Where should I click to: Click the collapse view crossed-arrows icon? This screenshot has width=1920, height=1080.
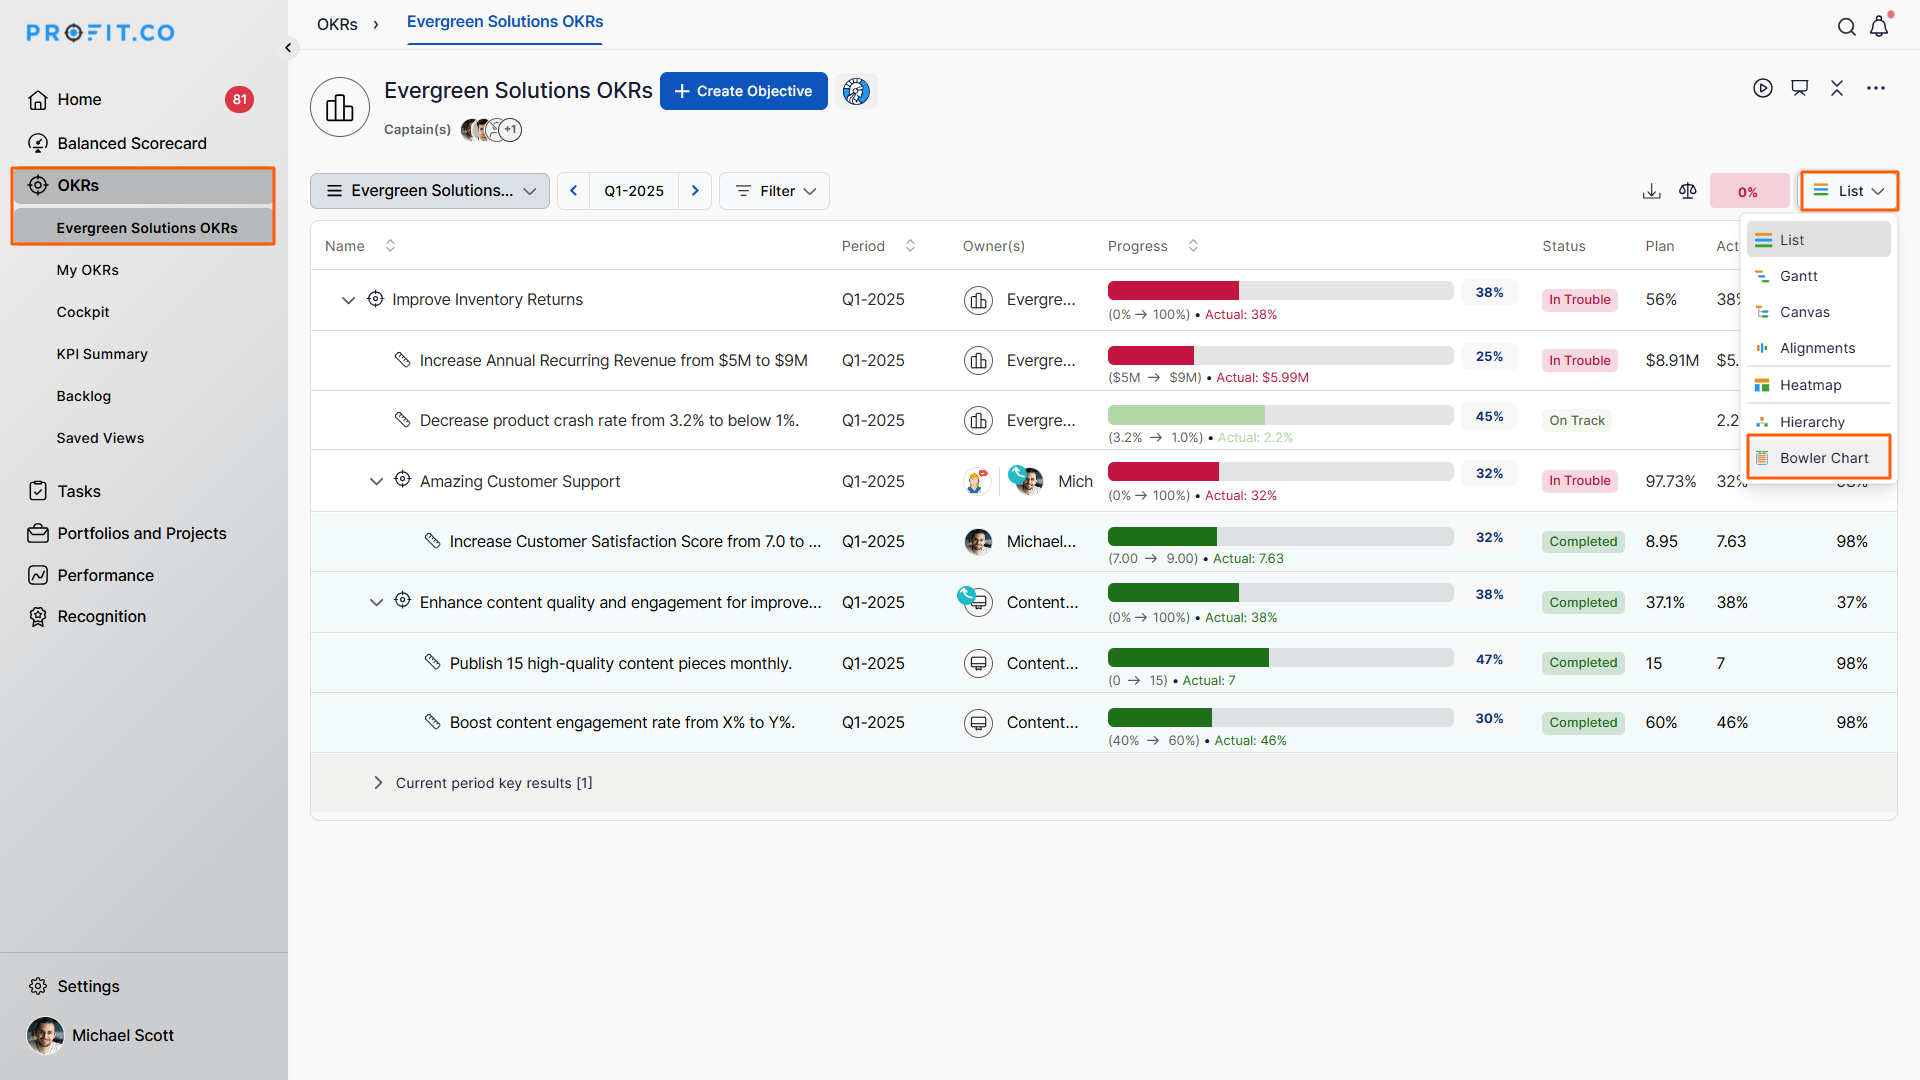click(1837, 88)
